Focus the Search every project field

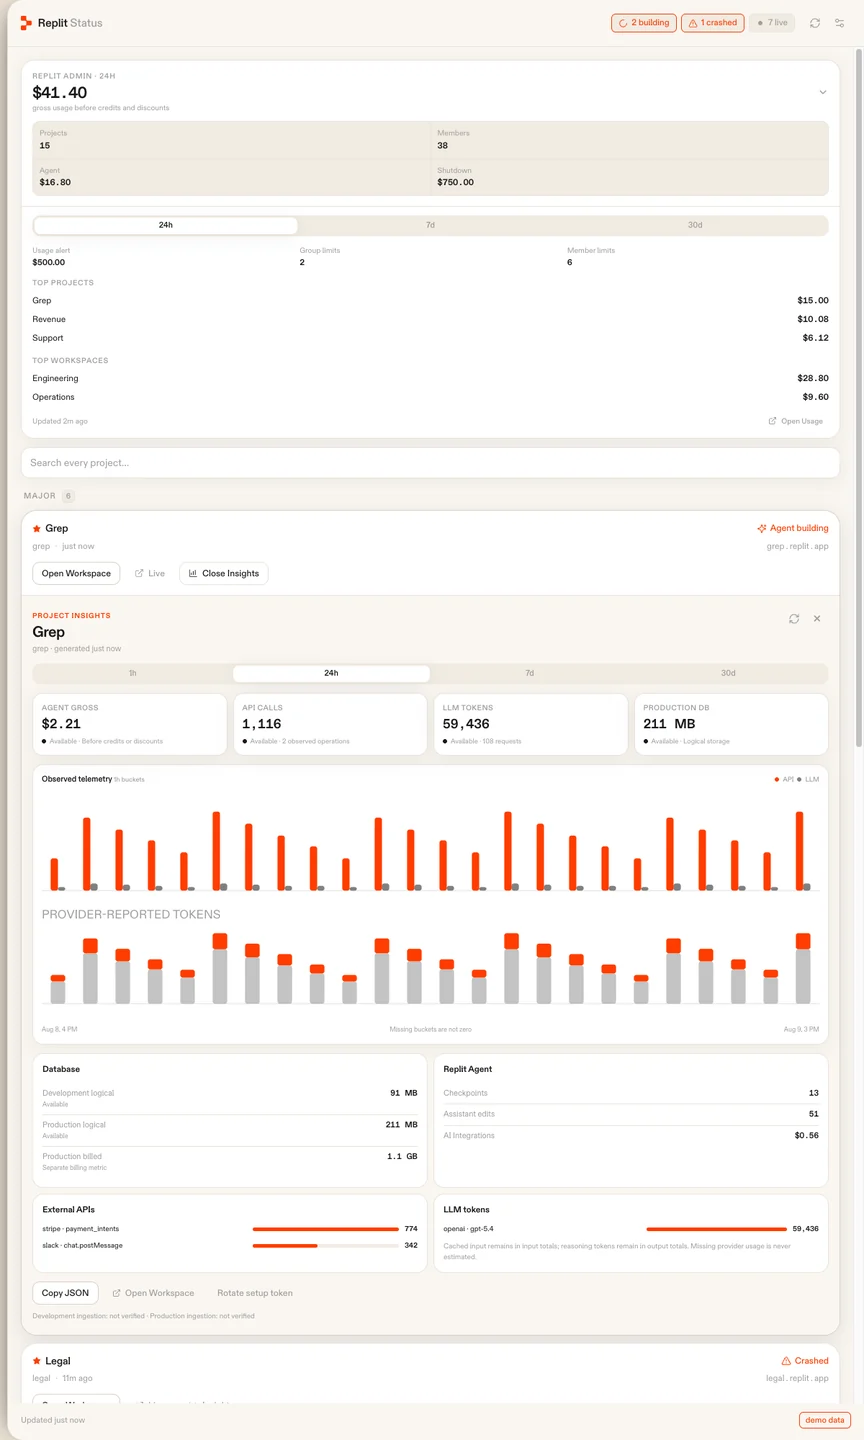[x=430, y=463]
